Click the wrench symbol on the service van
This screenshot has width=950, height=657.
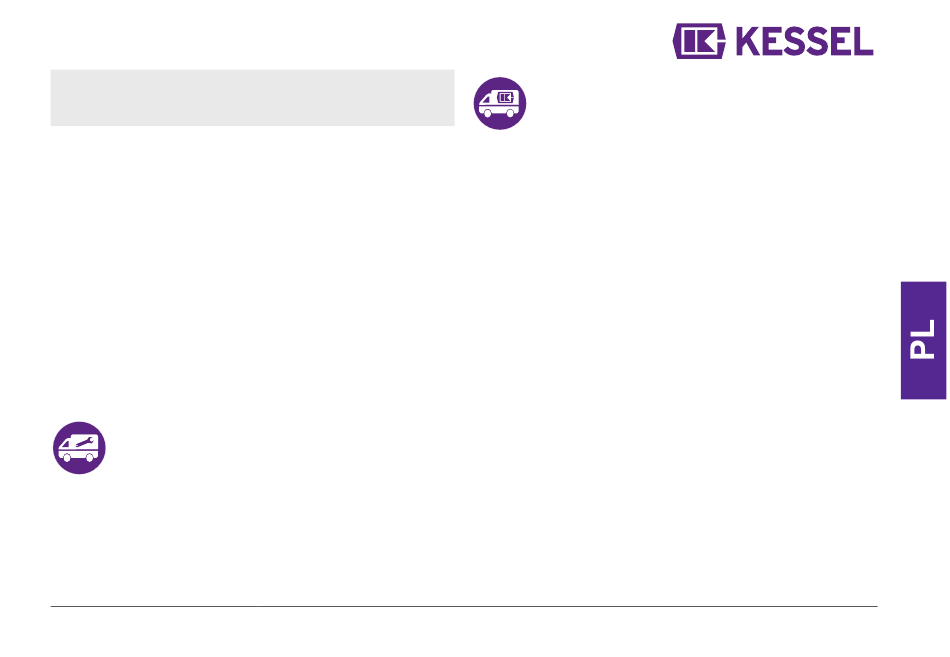pyautogui.click(x=85, y=442)
